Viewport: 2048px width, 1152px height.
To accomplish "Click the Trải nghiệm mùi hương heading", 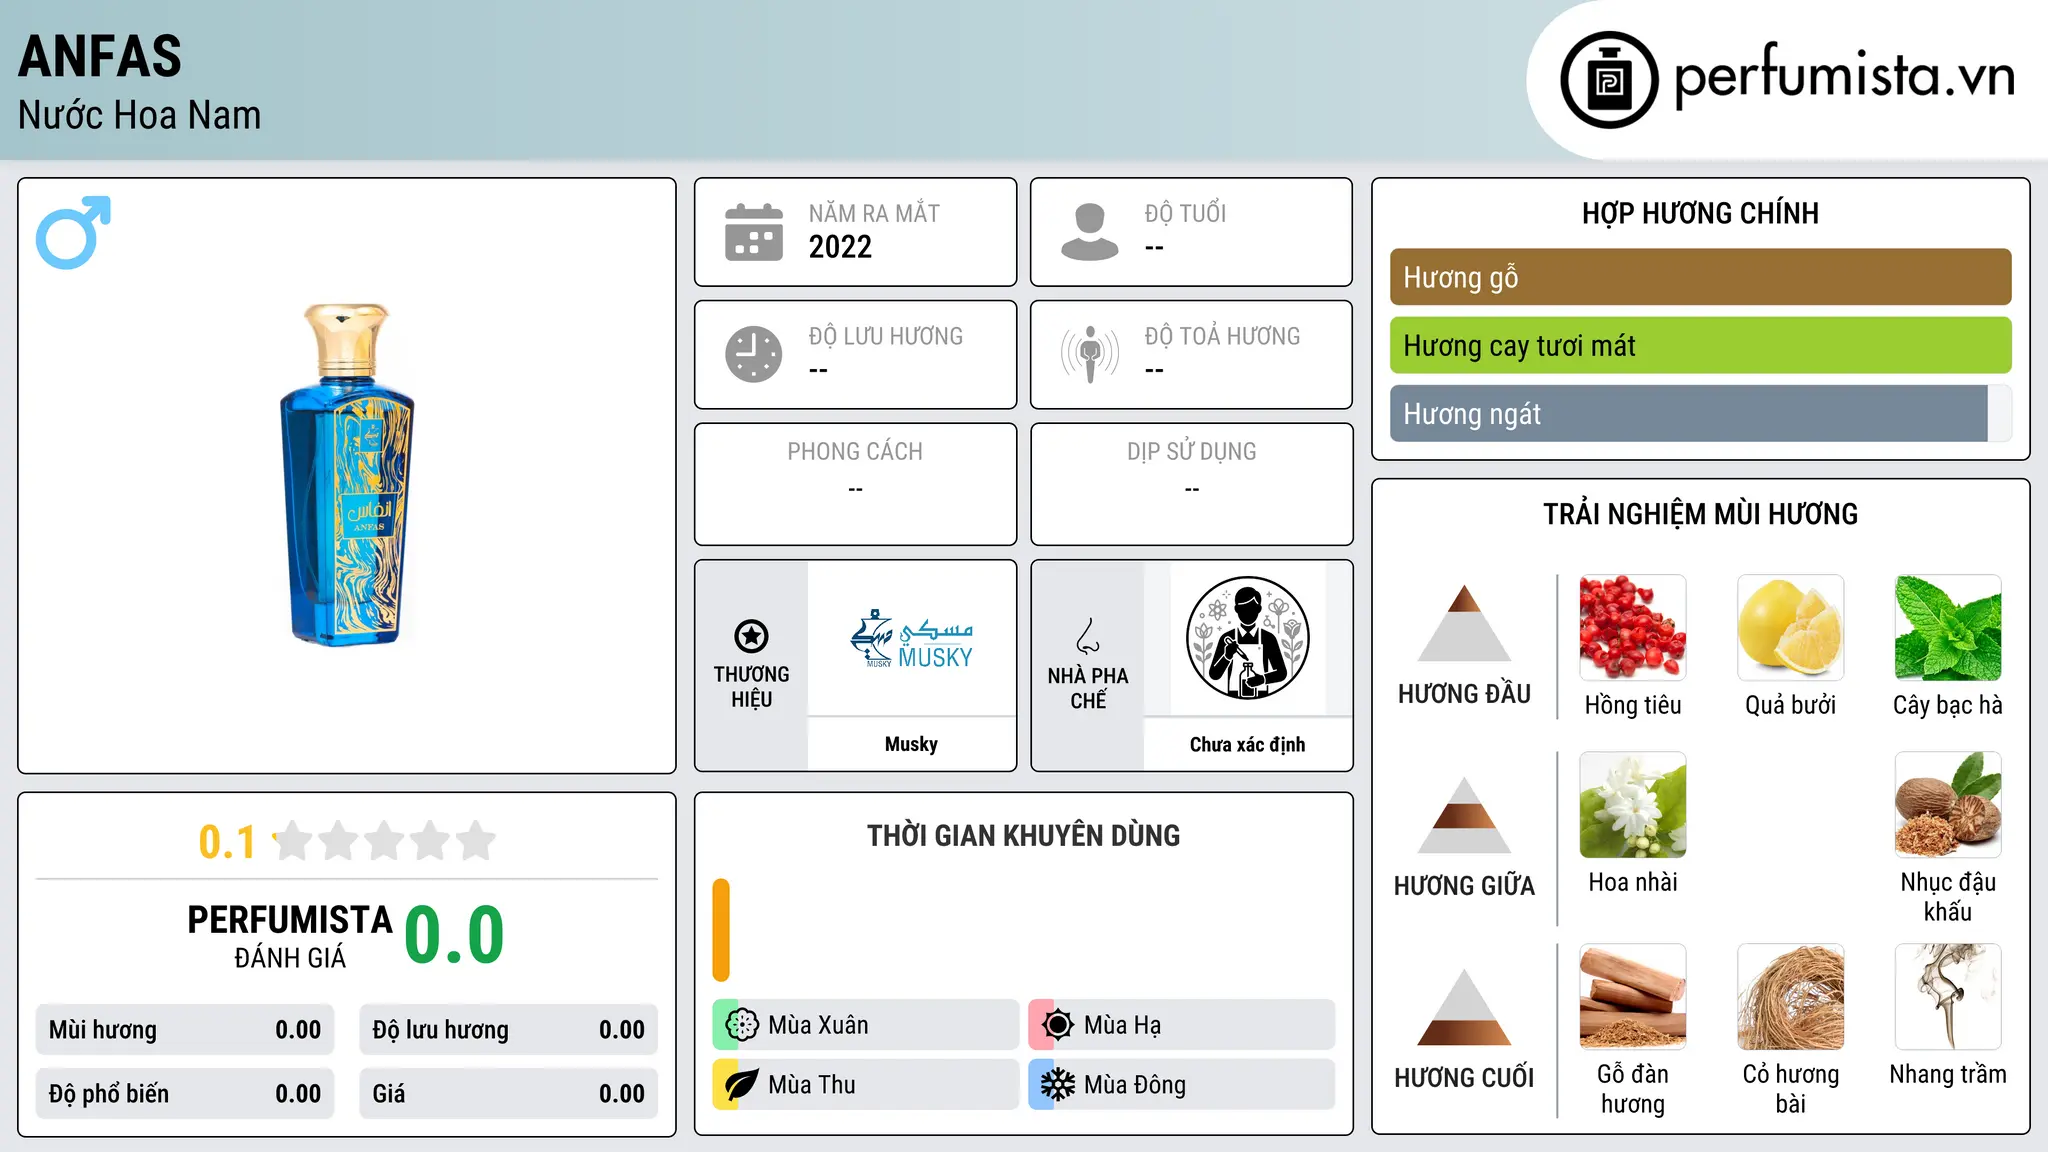I will 1700,514.
